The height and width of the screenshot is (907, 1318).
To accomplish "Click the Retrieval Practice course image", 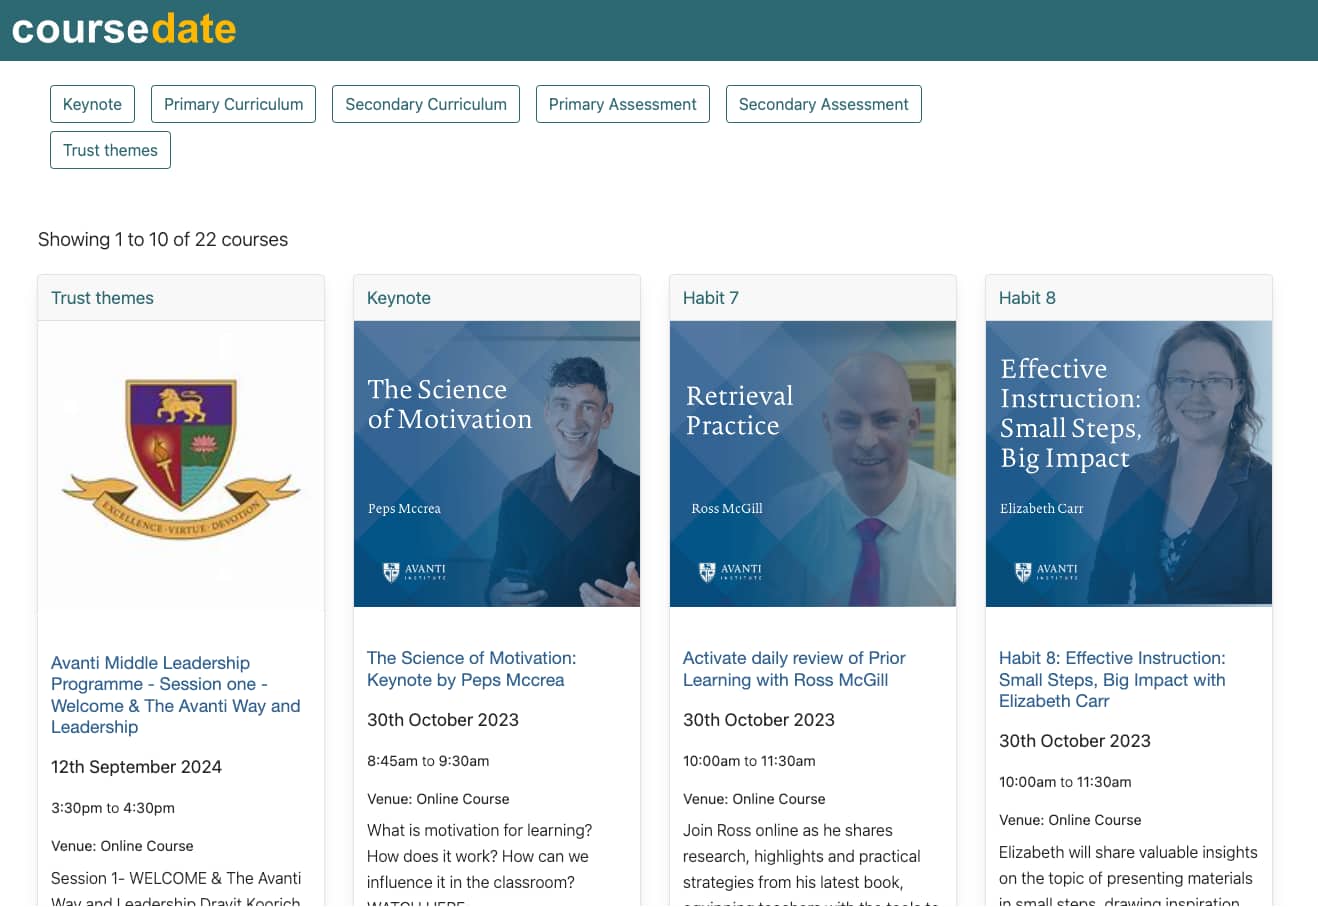I will pos(813,463).
